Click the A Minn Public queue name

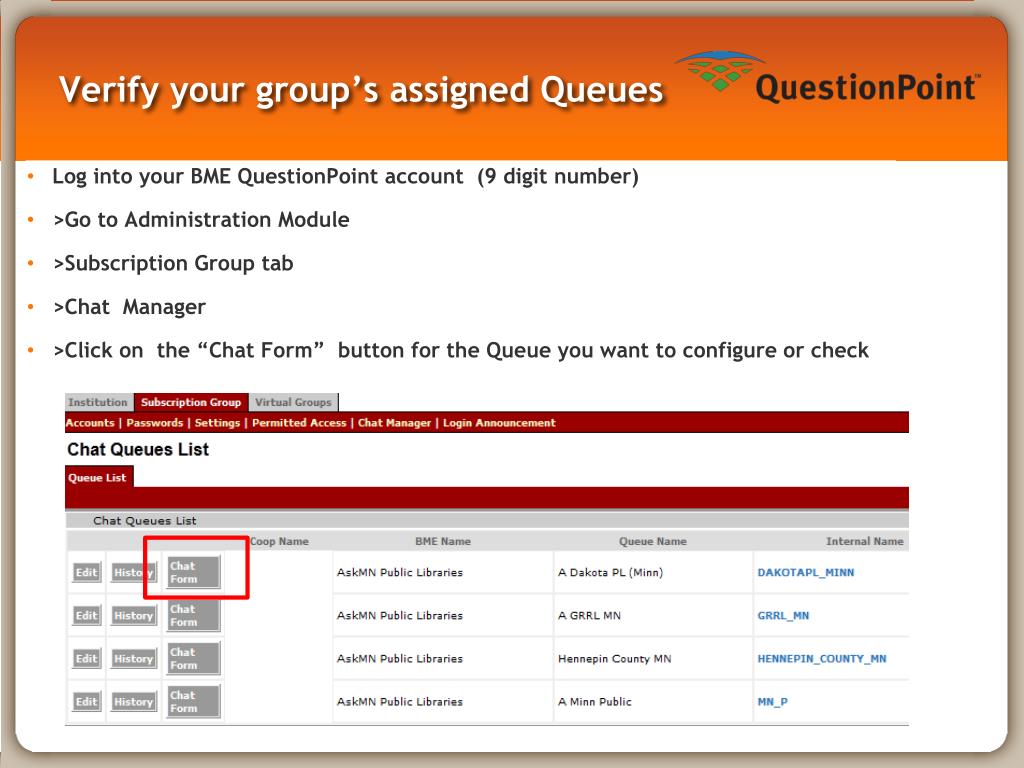tap(594, 702)
